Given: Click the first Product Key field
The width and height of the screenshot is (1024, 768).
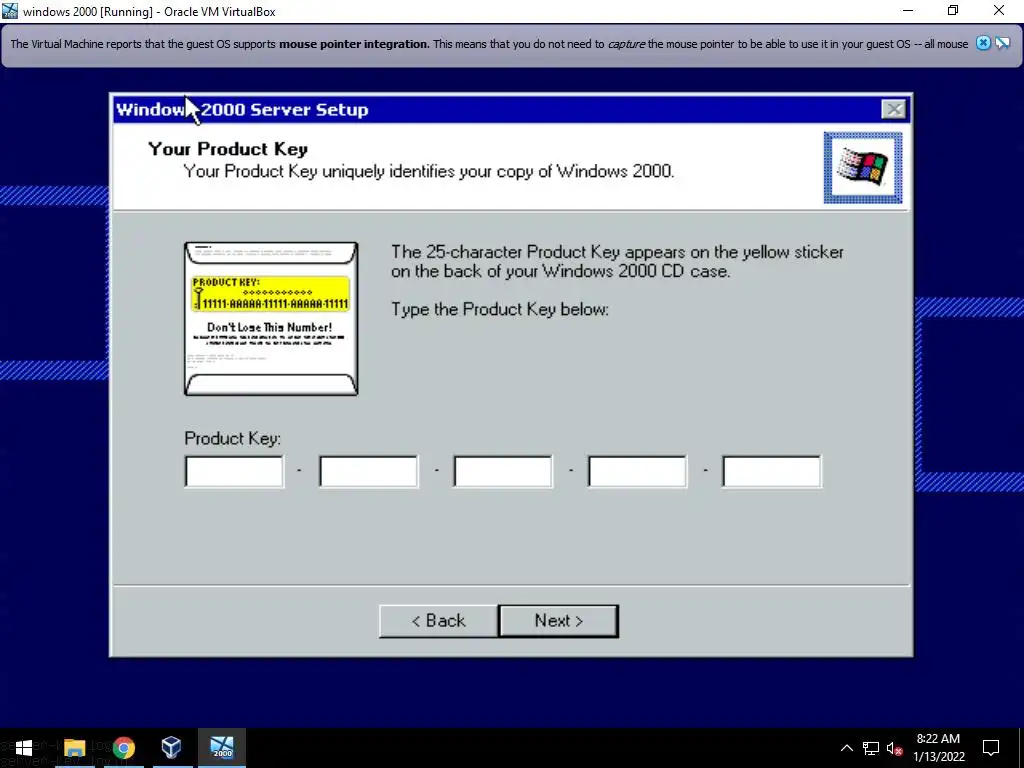Looking at the screenshot, I should [234, 472].
